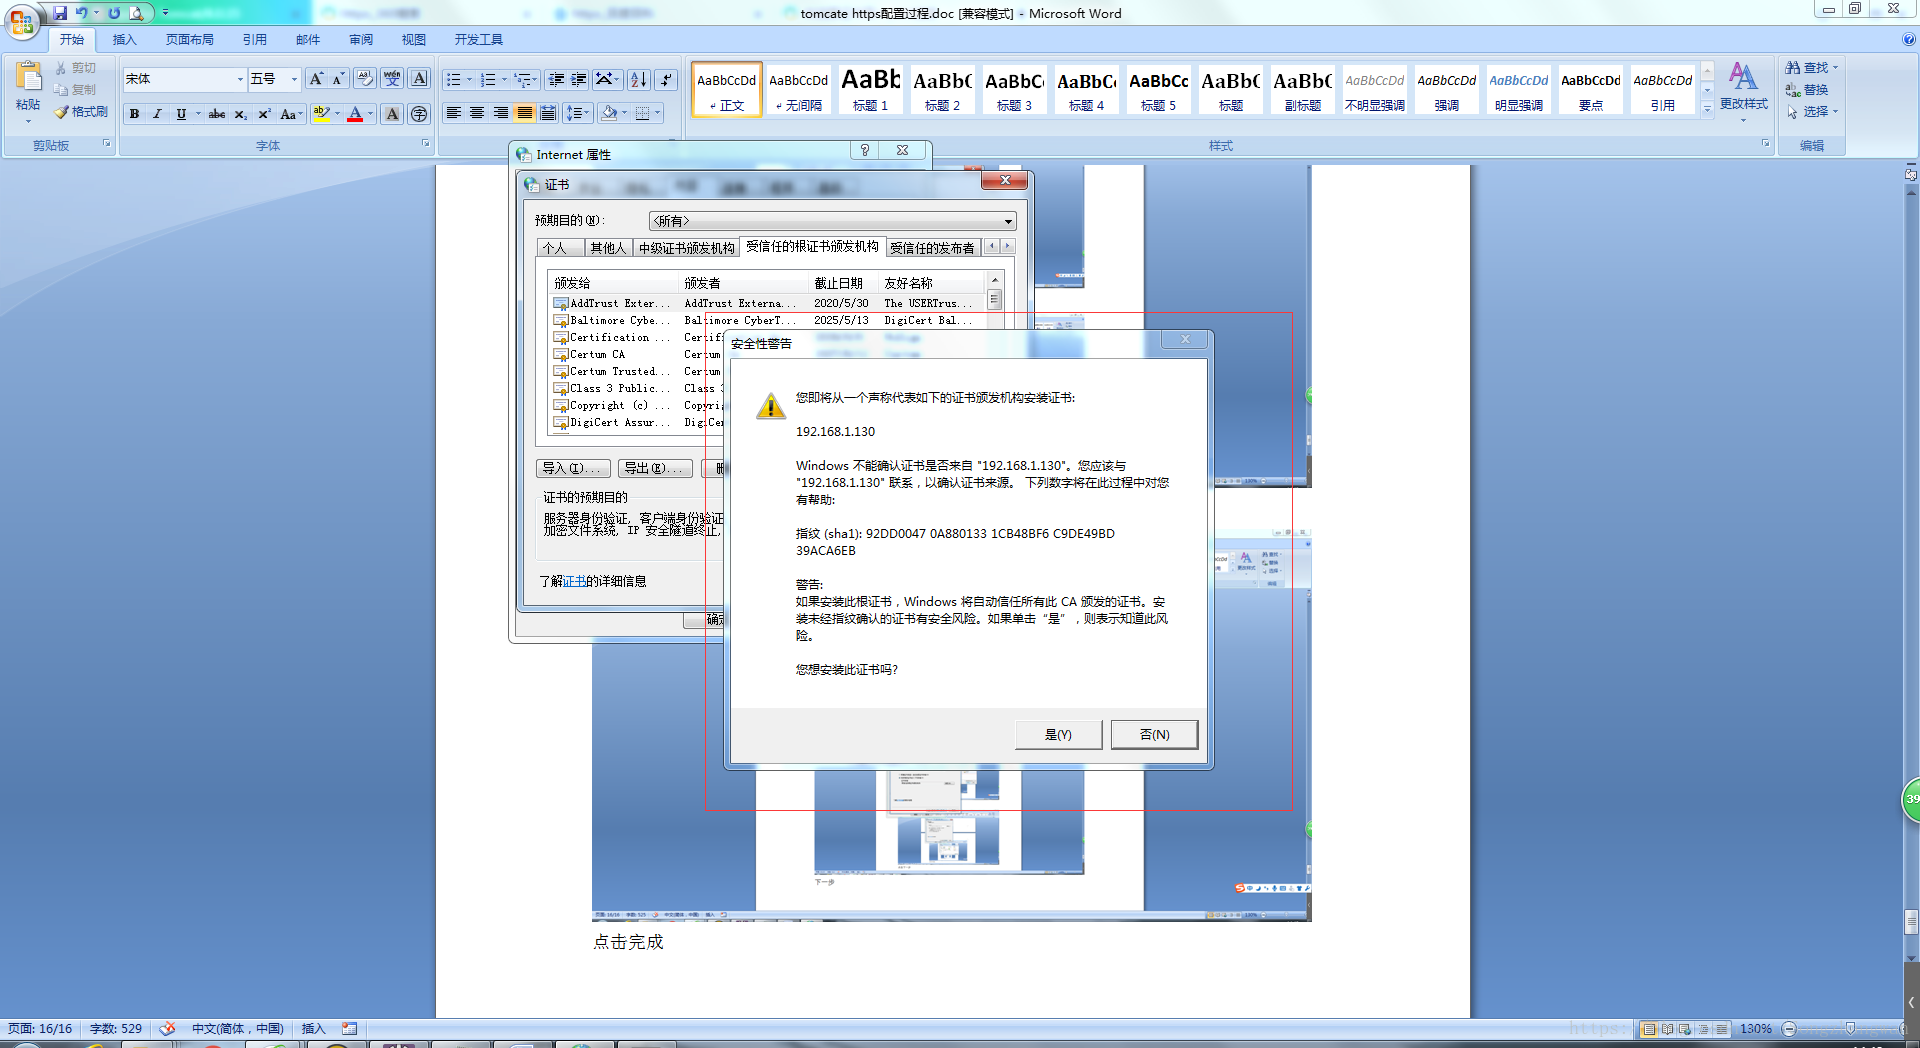Open the 引用 (References) tab

click(254, 40)
